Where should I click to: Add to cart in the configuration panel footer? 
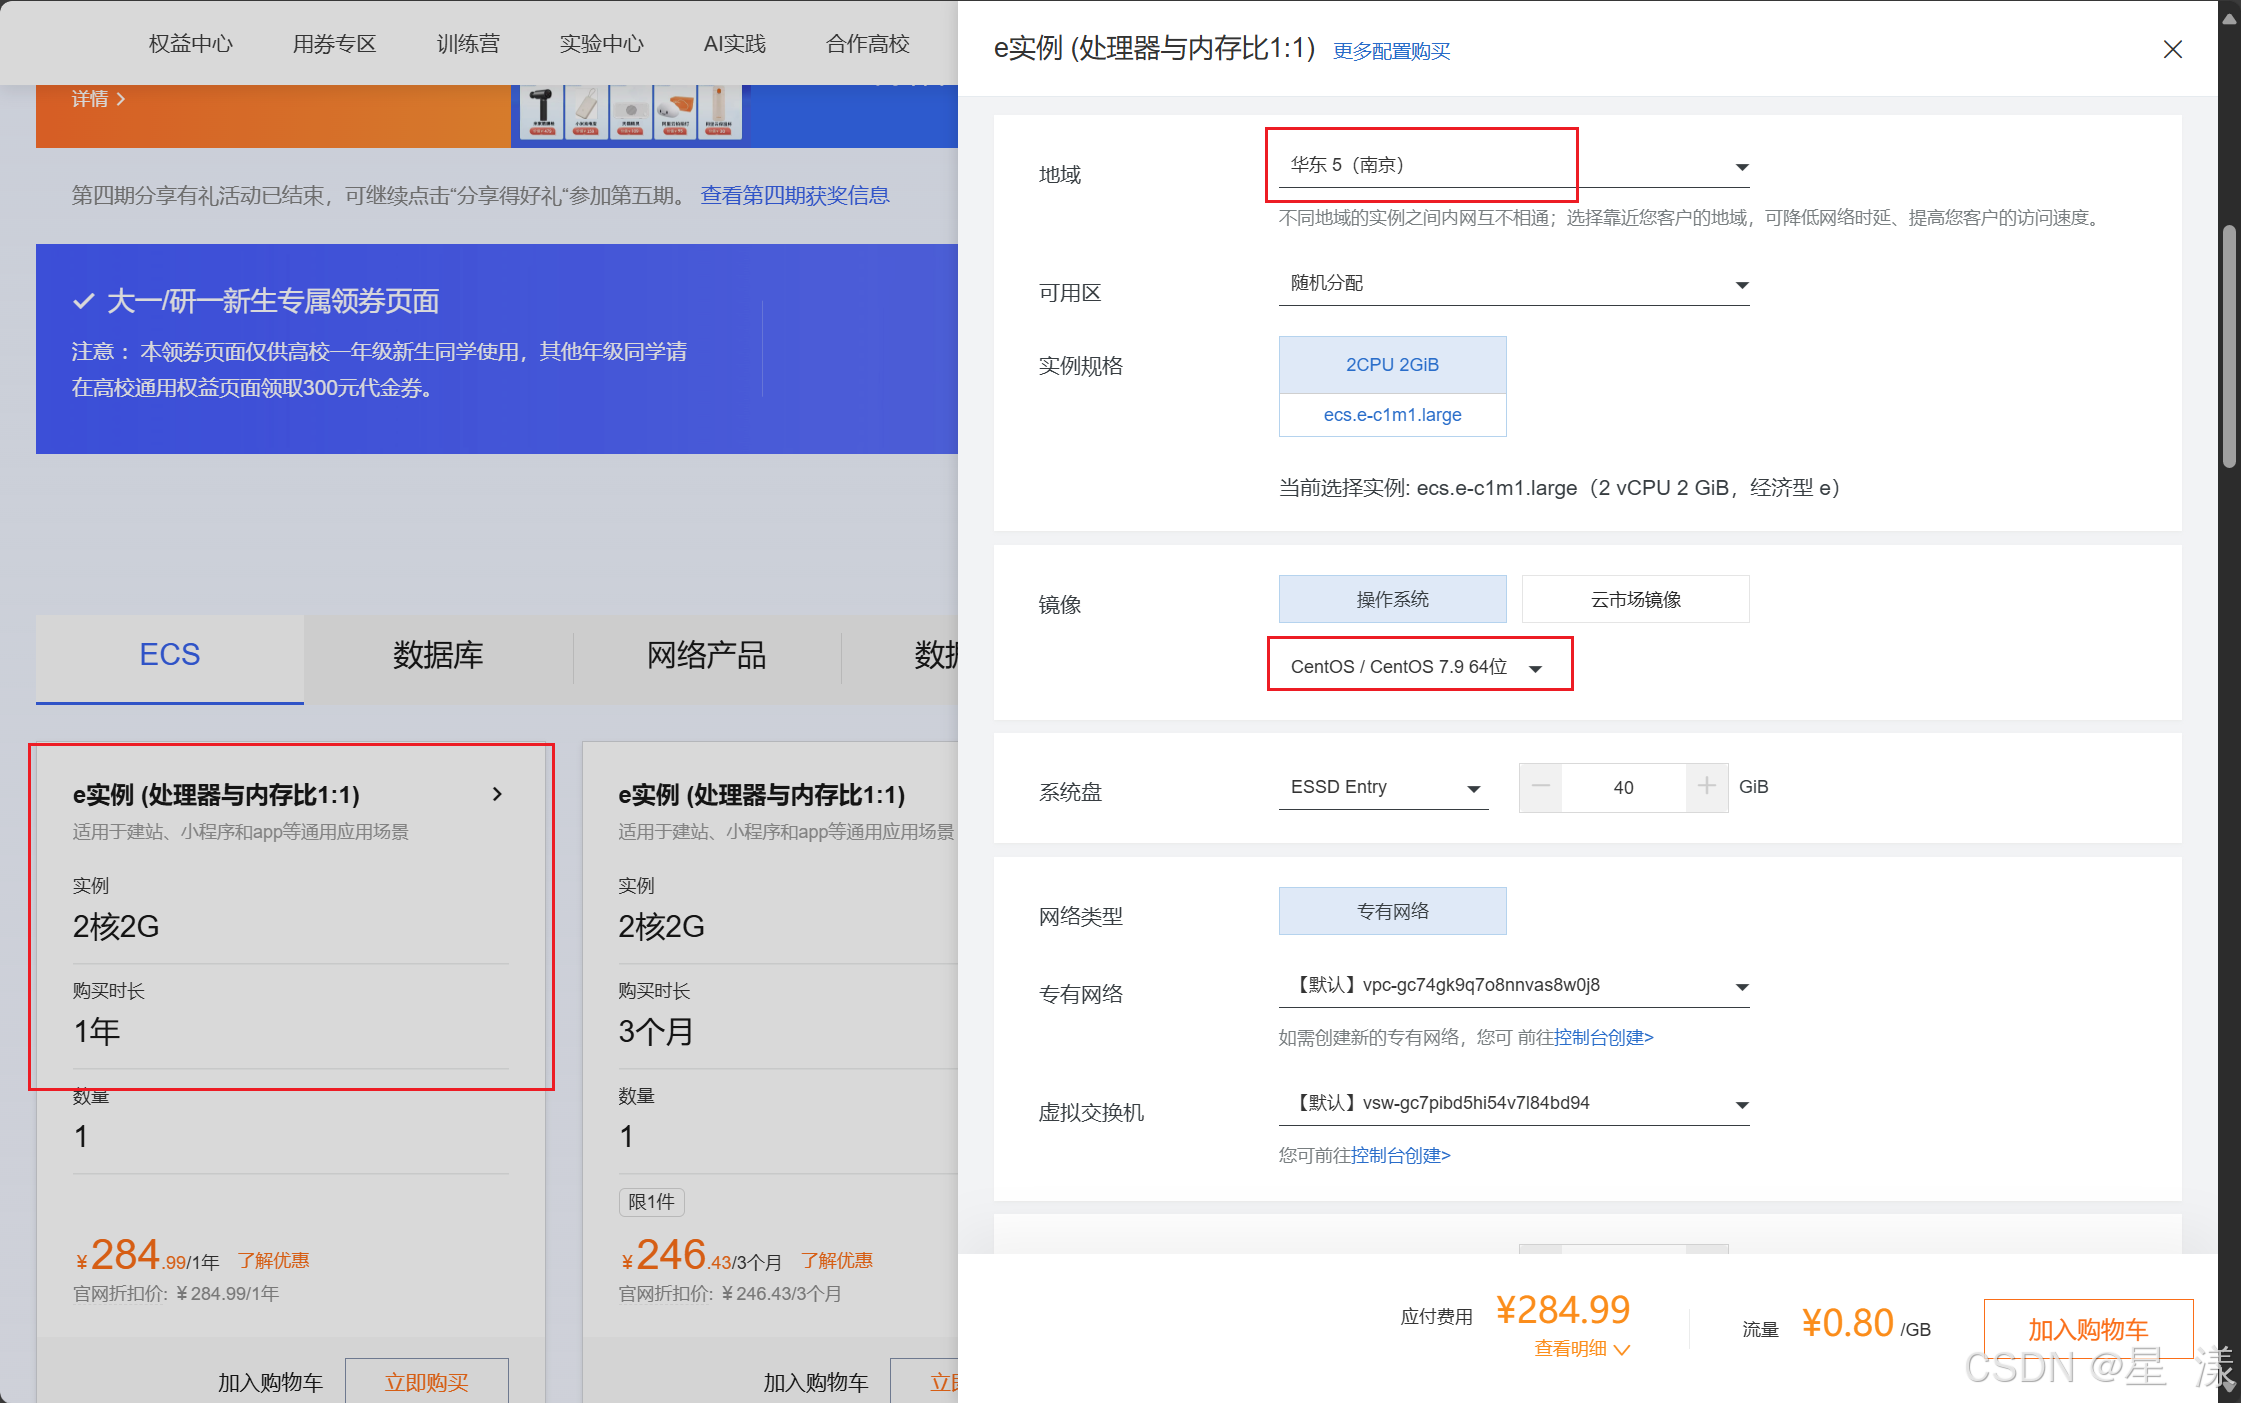click(2088, 1329)
